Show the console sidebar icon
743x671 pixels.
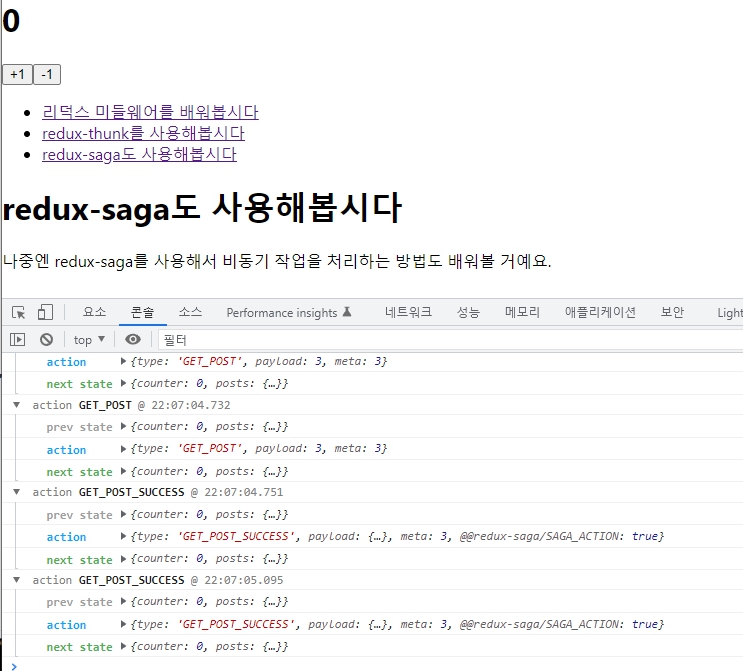(x=18, y=339)
